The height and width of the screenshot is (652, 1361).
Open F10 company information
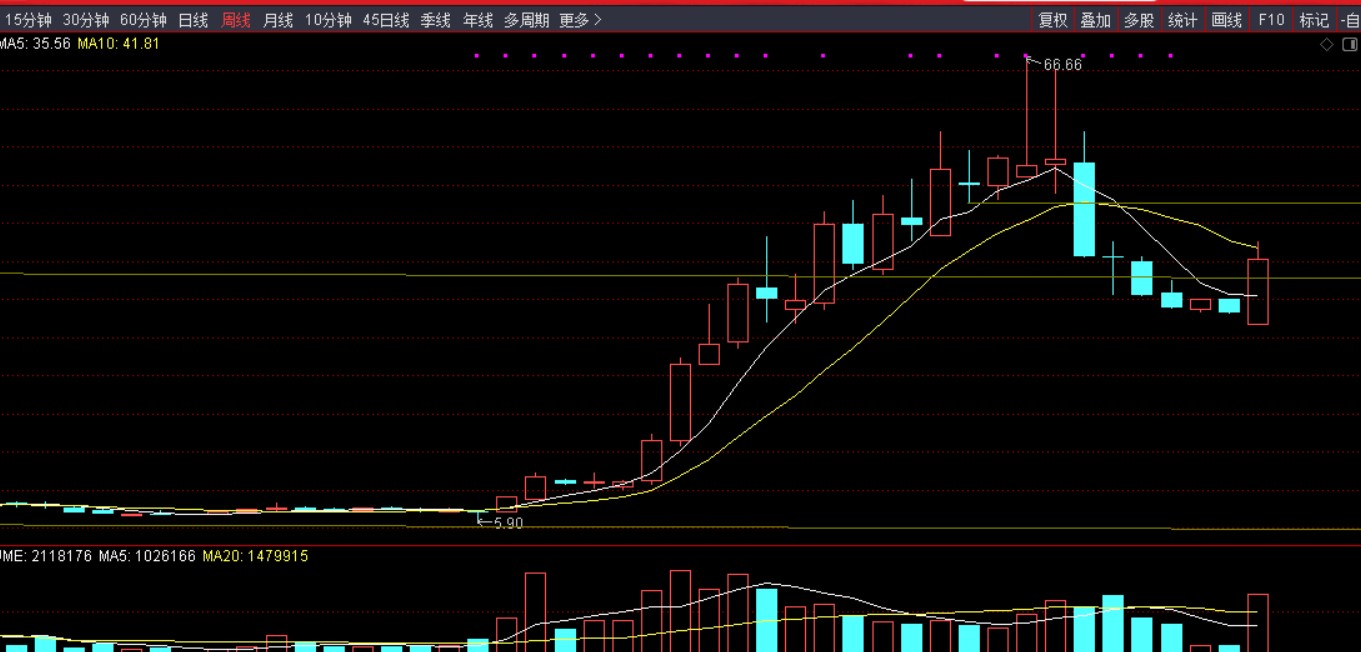[x=1271, y=20]
